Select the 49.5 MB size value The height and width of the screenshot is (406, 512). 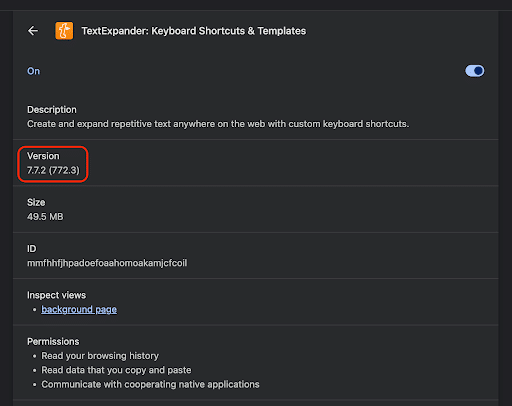[45, 217]
